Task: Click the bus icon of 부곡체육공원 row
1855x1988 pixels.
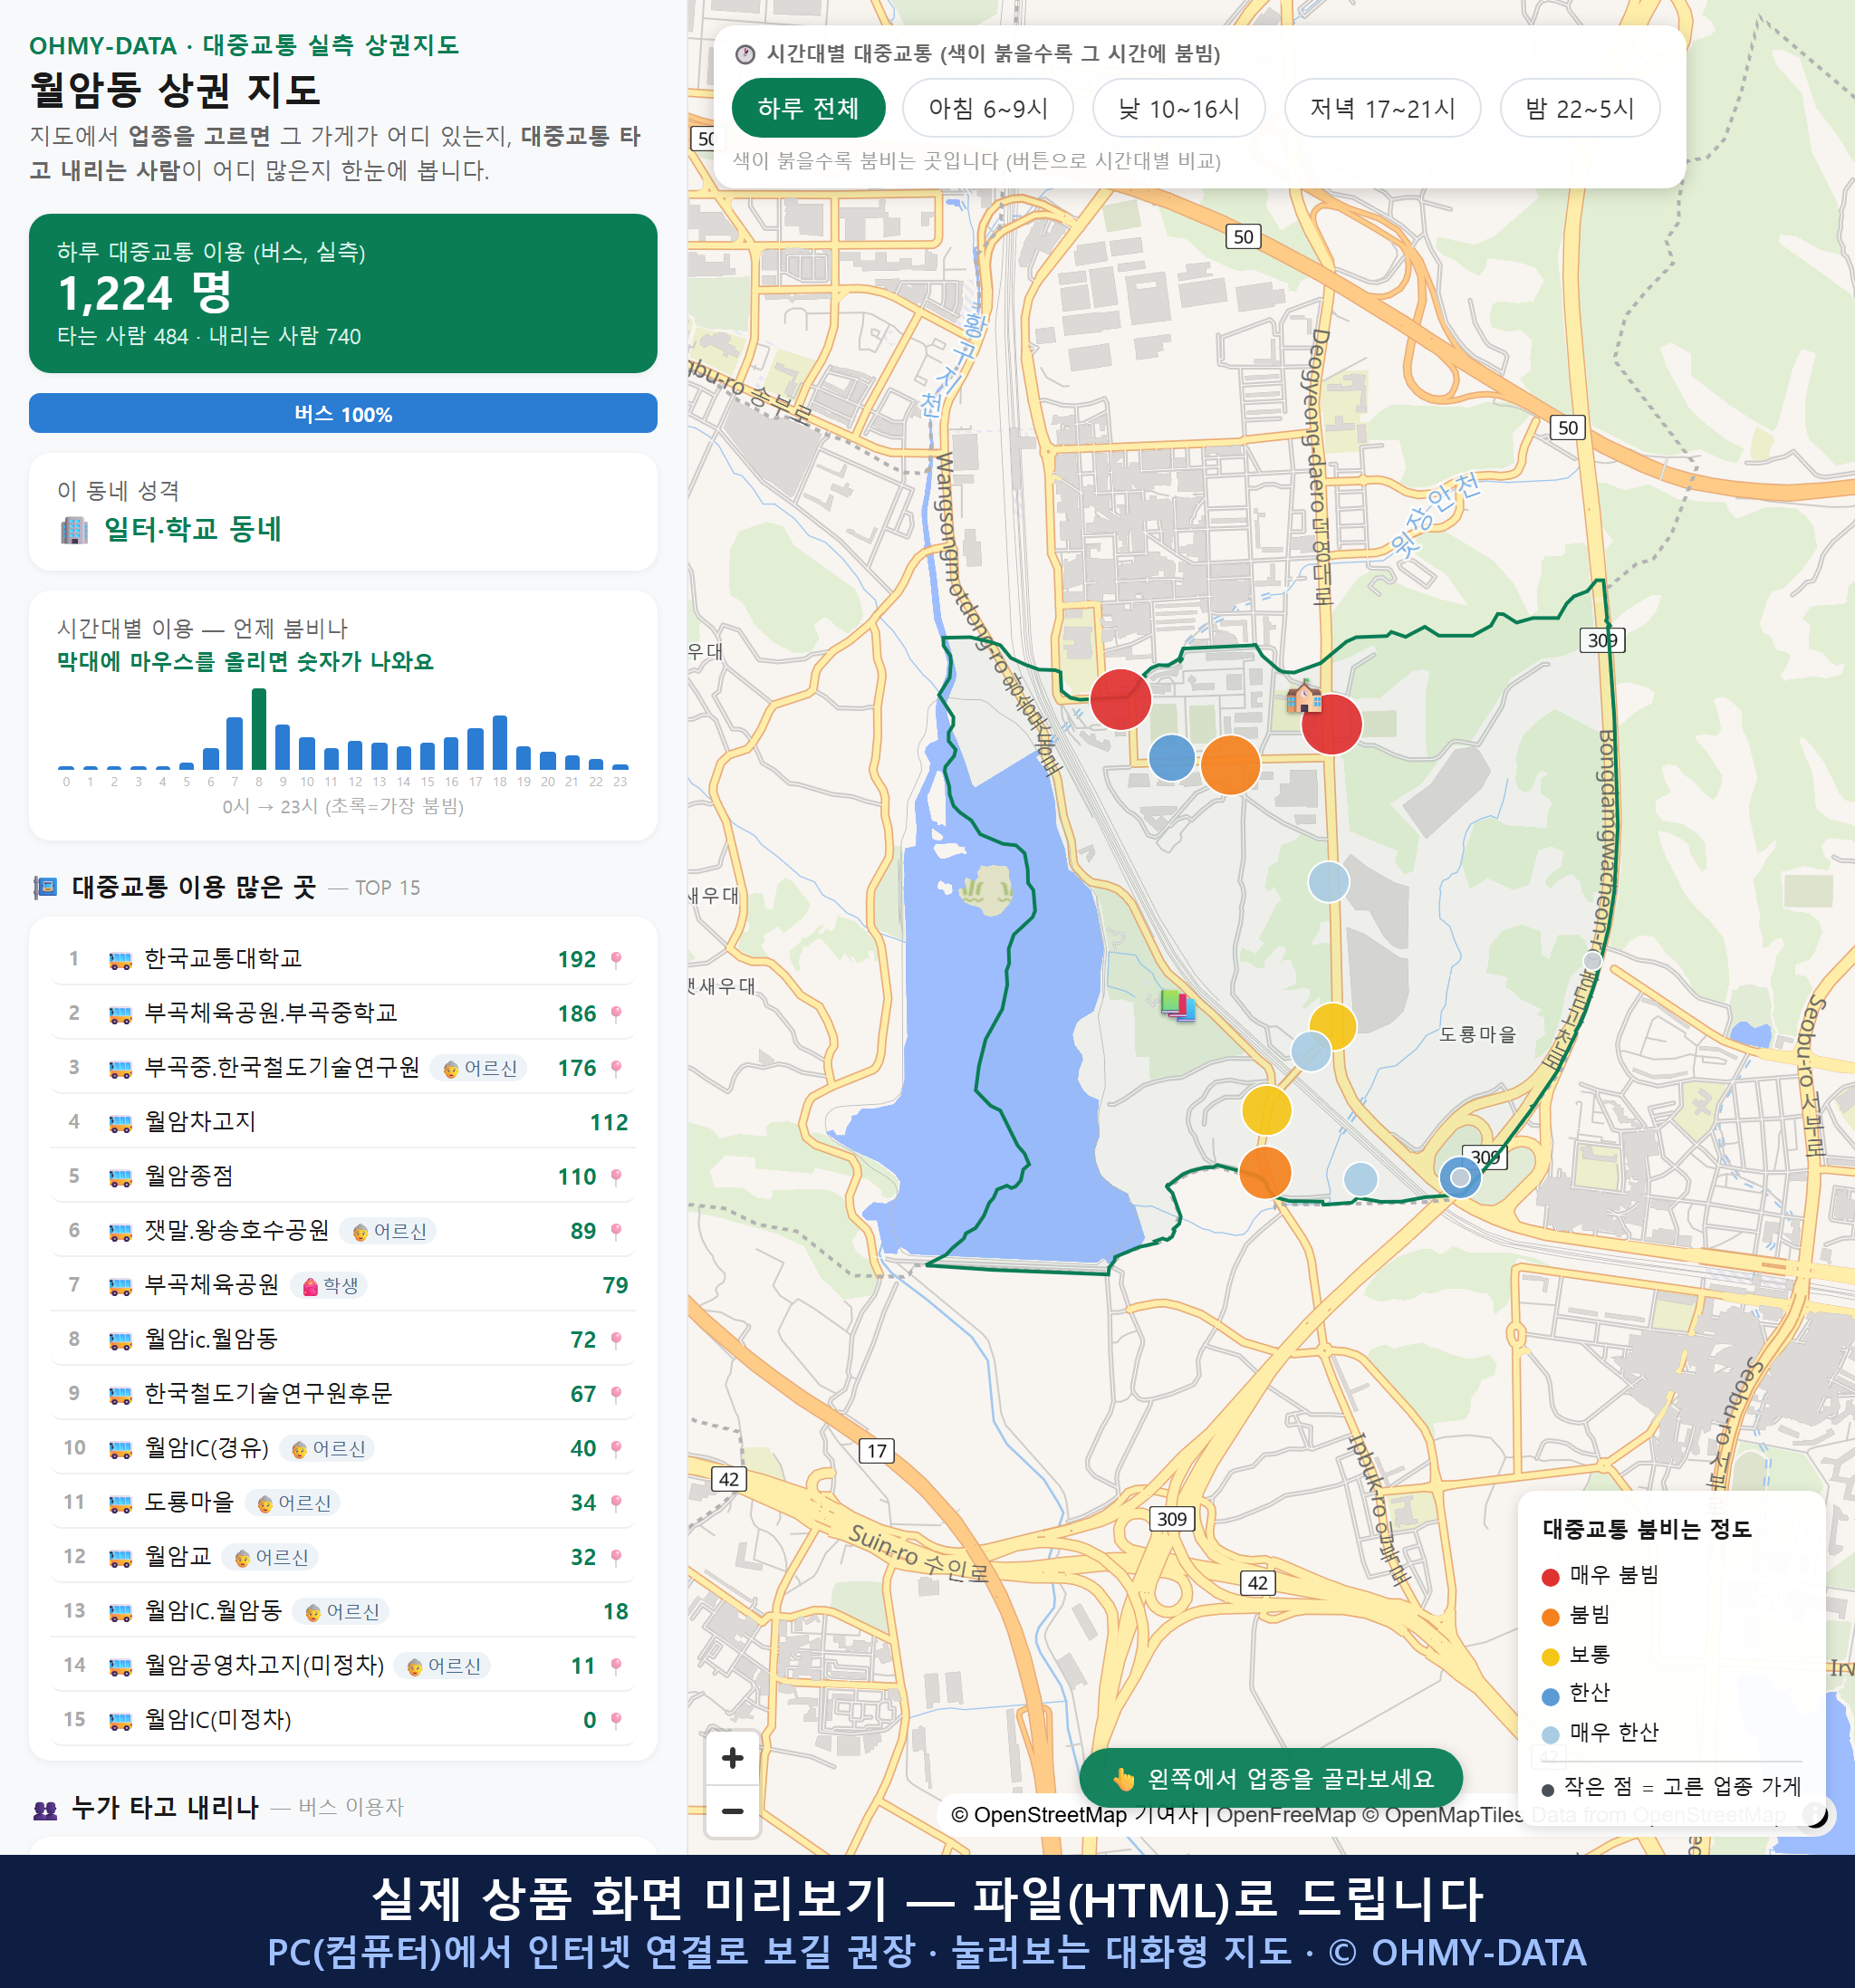Action: click(120, 1286)
